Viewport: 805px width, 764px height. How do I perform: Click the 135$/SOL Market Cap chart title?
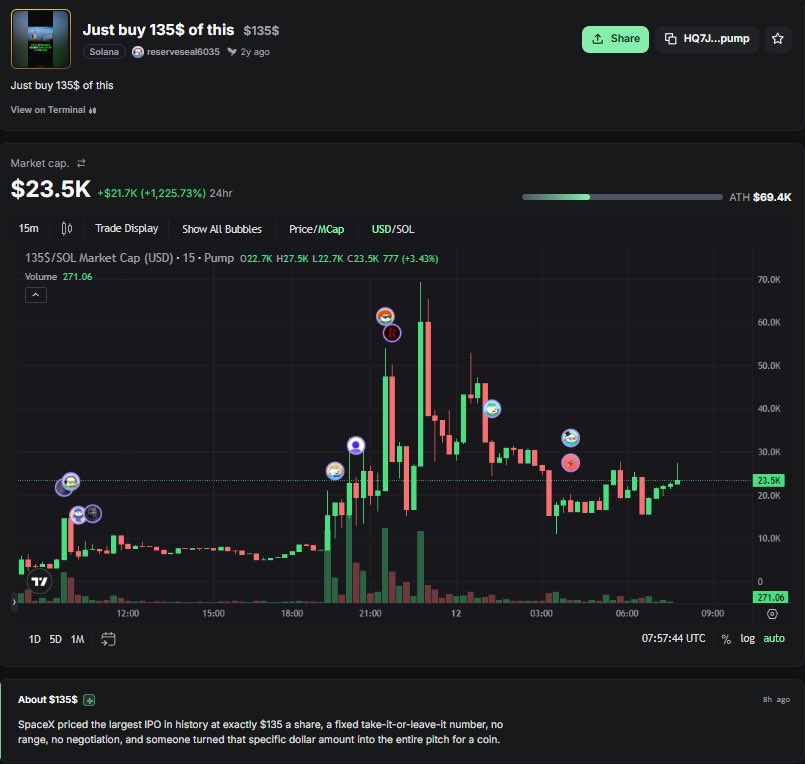(129, 258)
